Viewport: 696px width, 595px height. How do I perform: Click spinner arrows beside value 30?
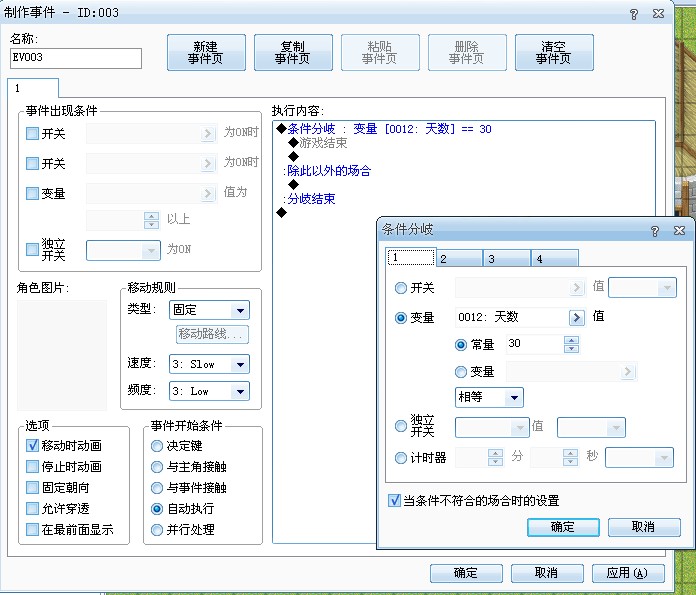tap(571, 344)
